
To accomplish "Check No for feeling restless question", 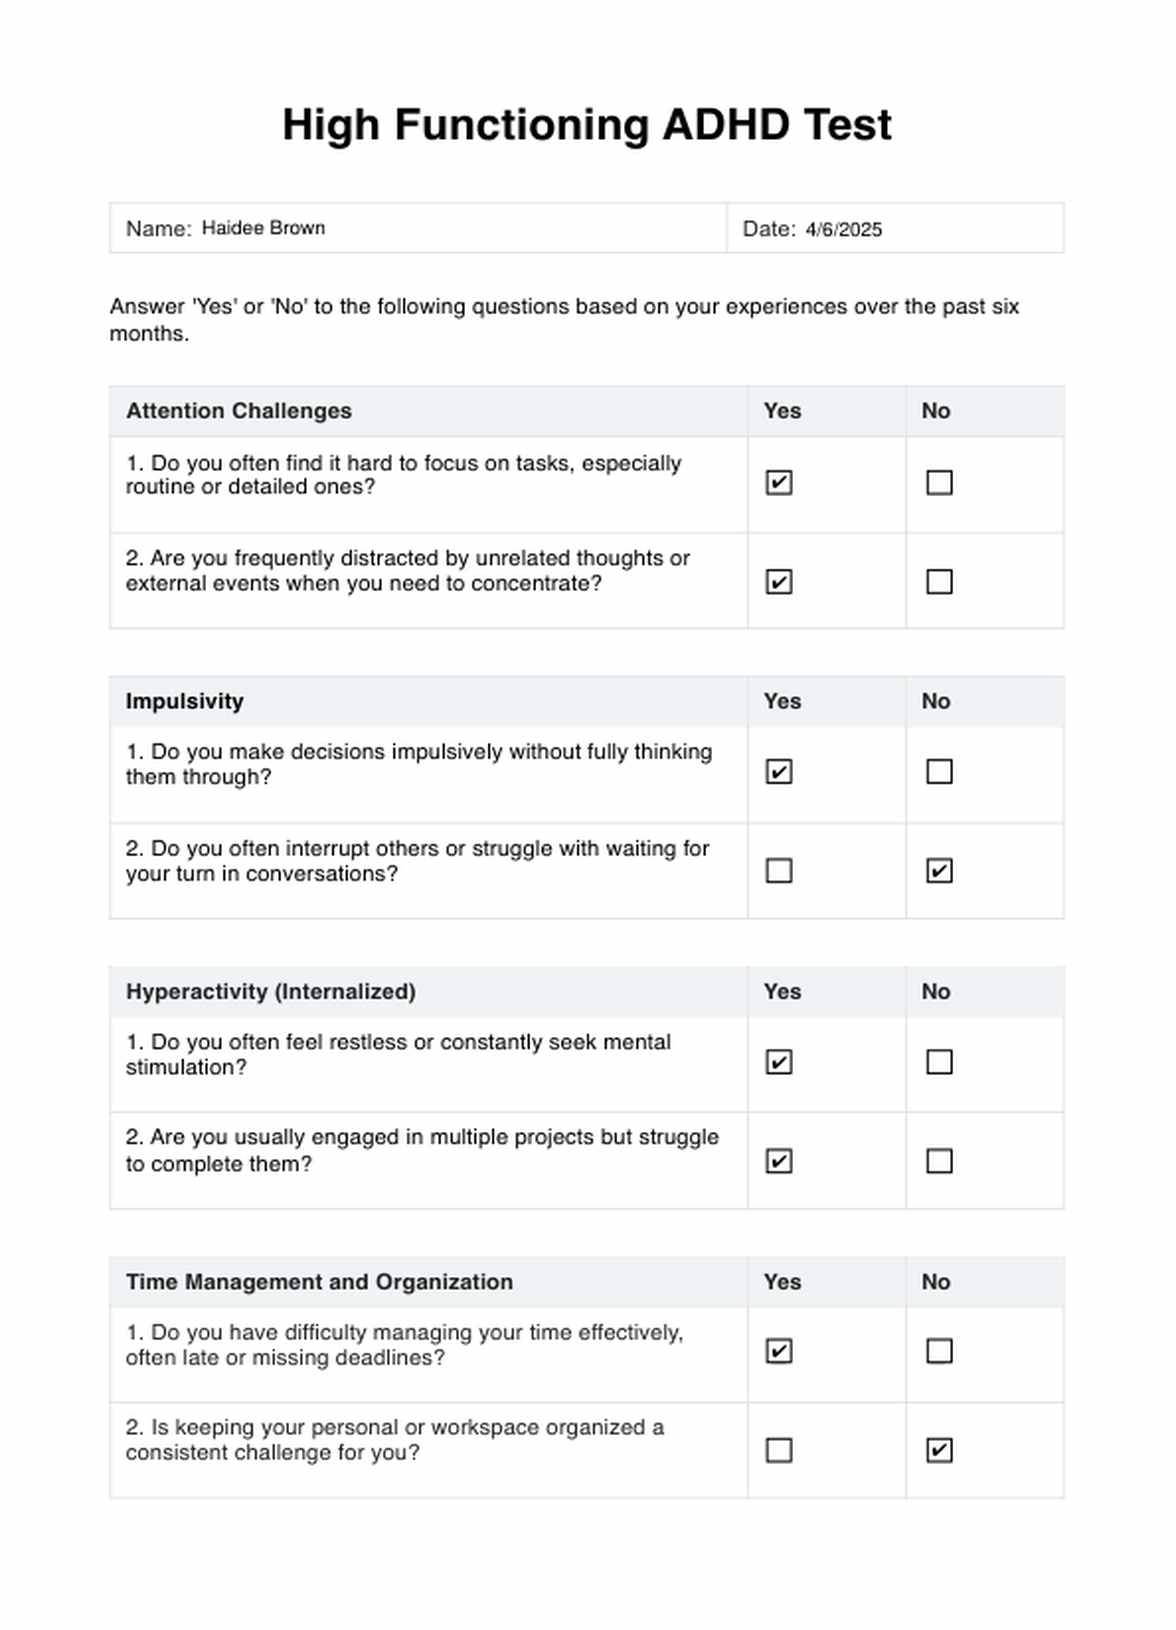I will click(x=939, y=1062).
